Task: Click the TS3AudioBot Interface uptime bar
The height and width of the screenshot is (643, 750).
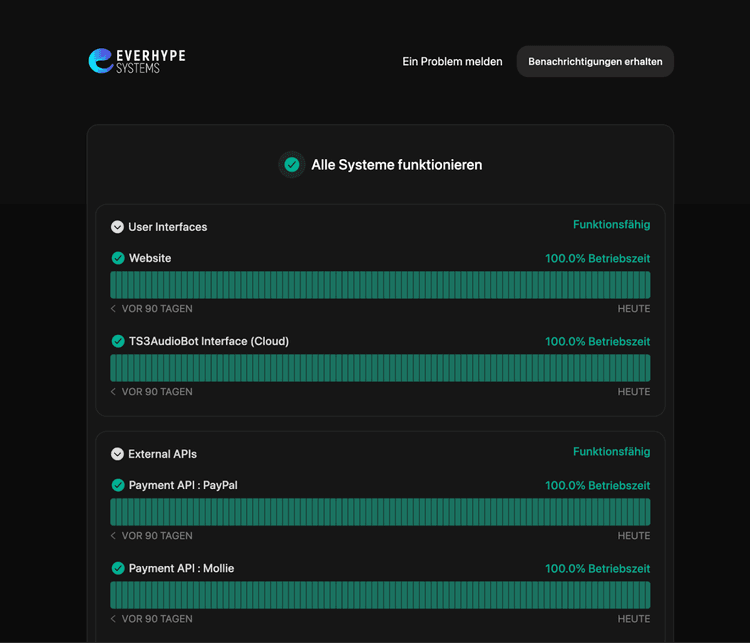Action: pyautogui.click(x=380, y=368)
